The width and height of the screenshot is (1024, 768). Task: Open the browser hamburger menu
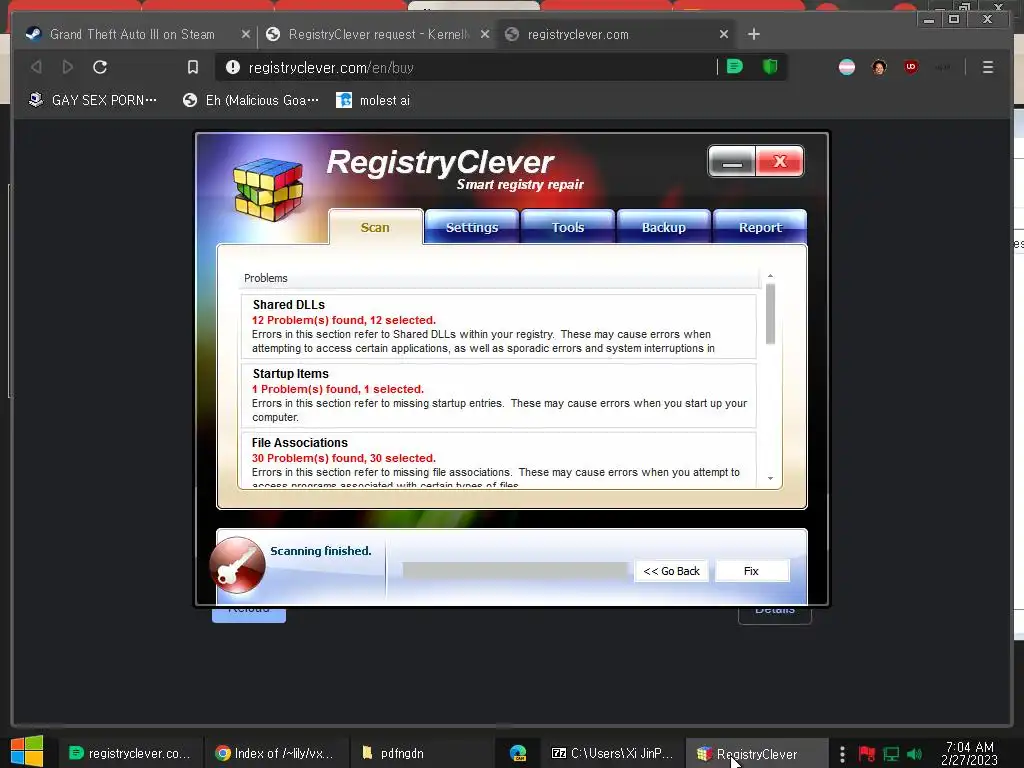pos(988,67)
